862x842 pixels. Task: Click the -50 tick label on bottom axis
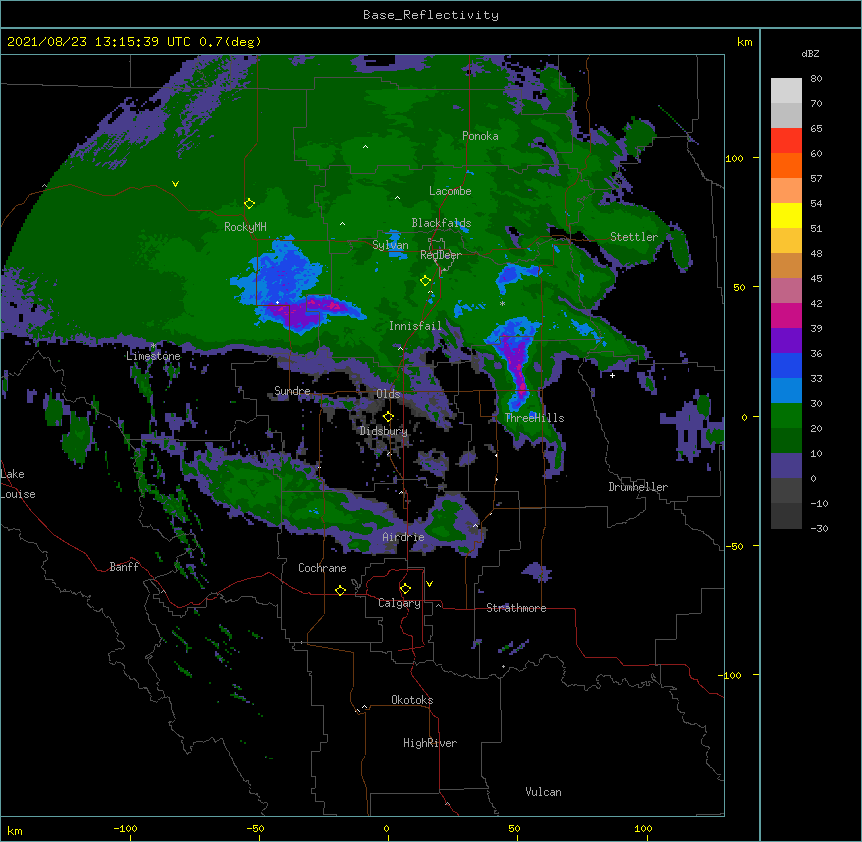(255, 828)
